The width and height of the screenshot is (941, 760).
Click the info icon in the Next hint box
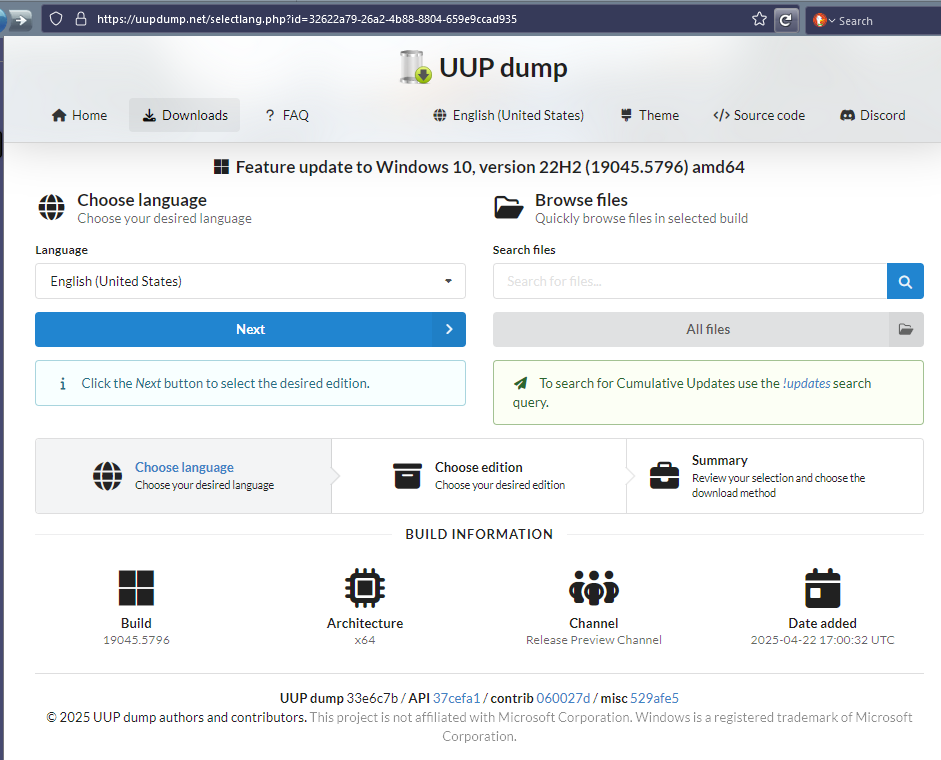[62, 384]
